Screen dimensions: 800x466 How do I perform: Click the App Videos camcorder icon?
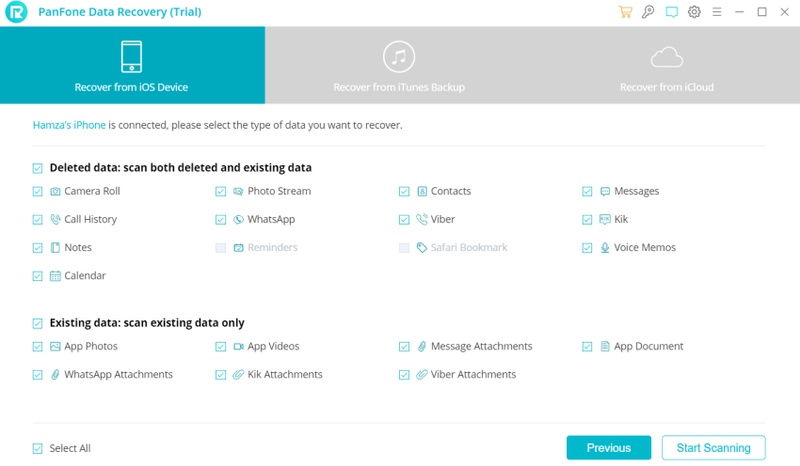click(x=238, y=347)
